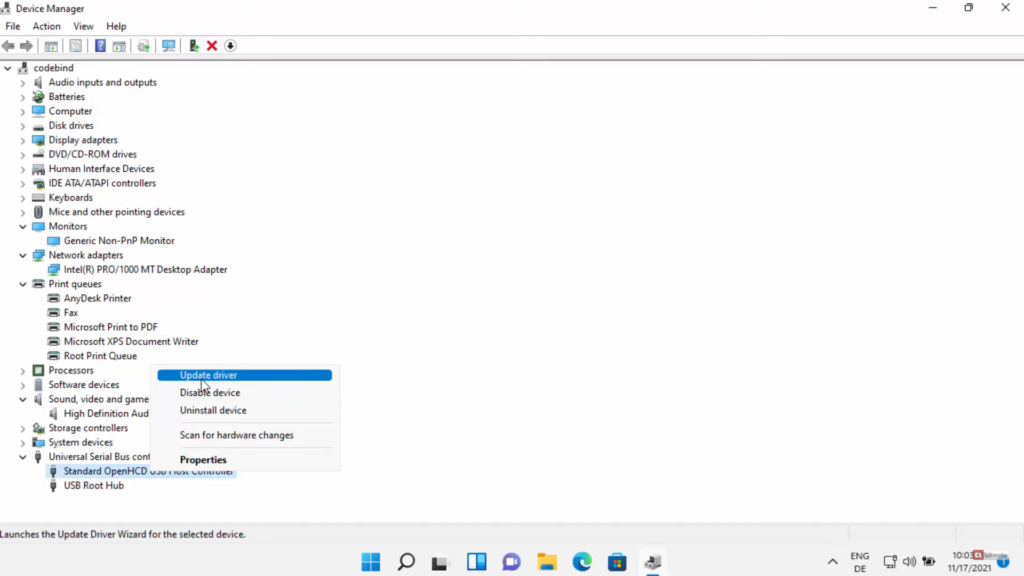The width and height of the screenshot is (1024, 576).
Task: Collapse the root codebind node
Action: (8, 68)
